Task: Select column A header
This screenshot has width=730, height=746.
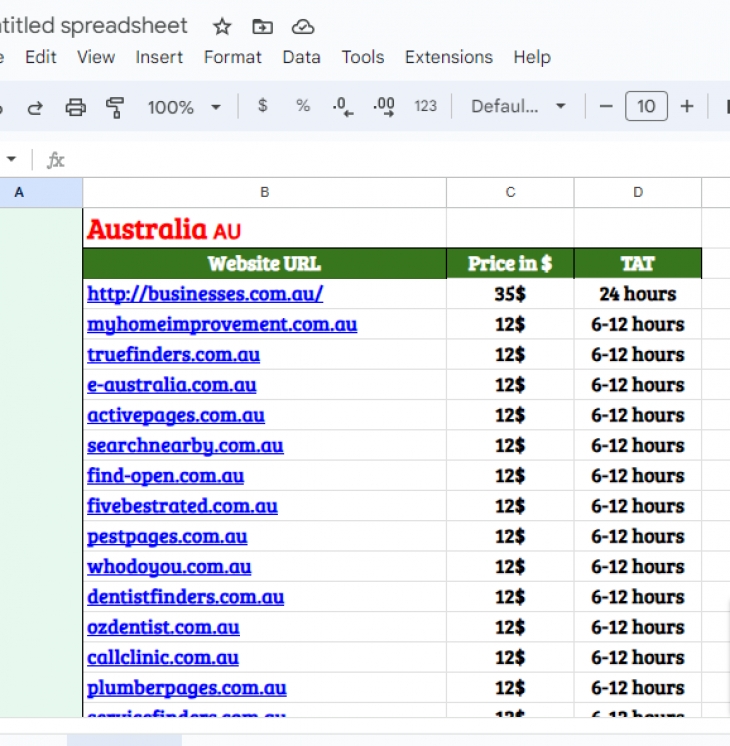Action: [41, 192]
